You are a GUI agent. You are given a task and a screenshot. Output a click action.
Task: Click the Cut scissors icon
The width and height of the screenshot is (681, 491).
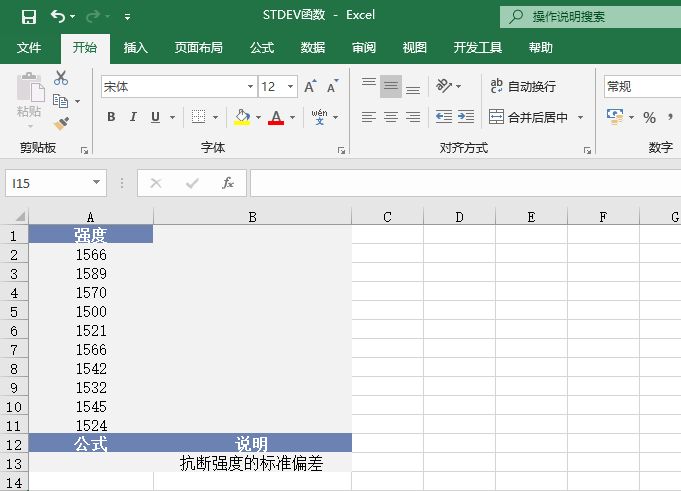61,78
